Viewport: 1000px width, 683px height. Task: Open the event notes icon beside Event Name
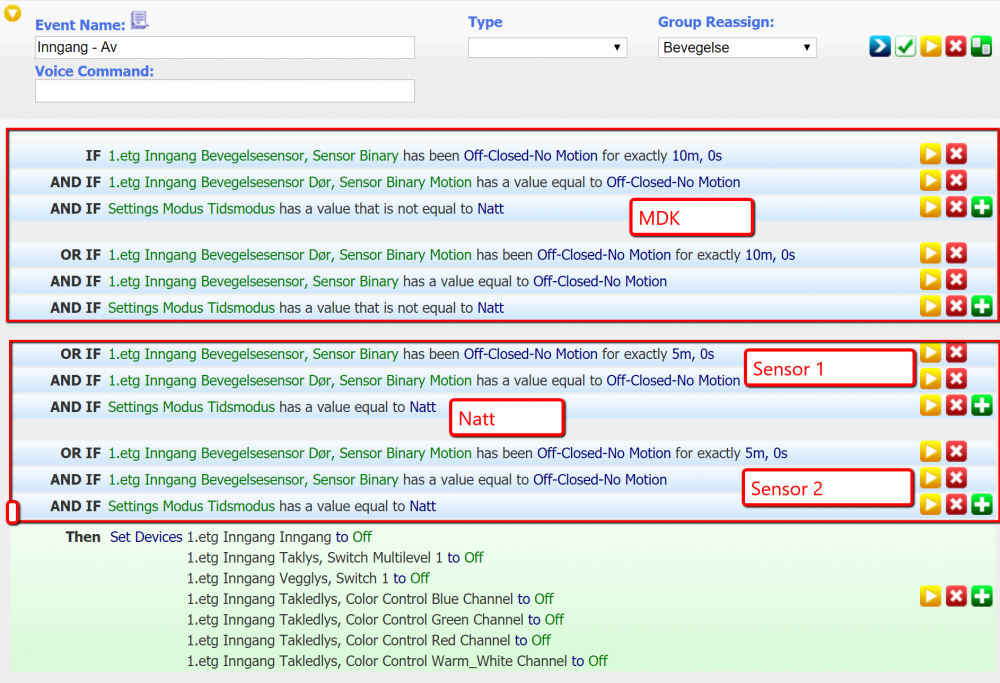coord(139,21)
